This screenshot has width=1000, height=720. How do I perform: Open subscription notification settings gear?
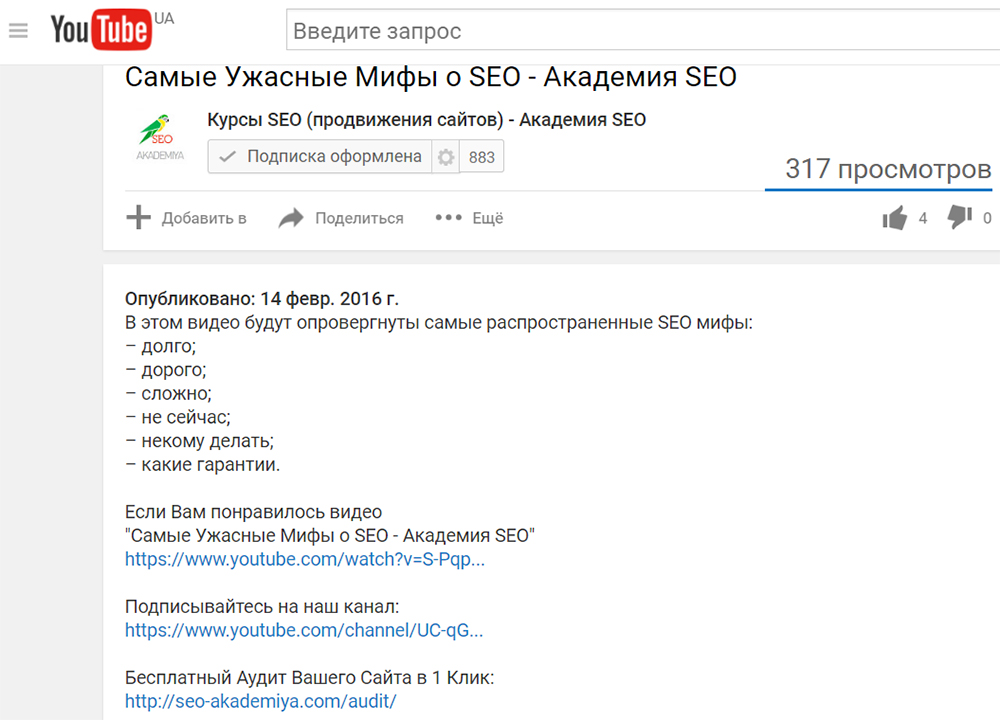[x=446, y=157]
